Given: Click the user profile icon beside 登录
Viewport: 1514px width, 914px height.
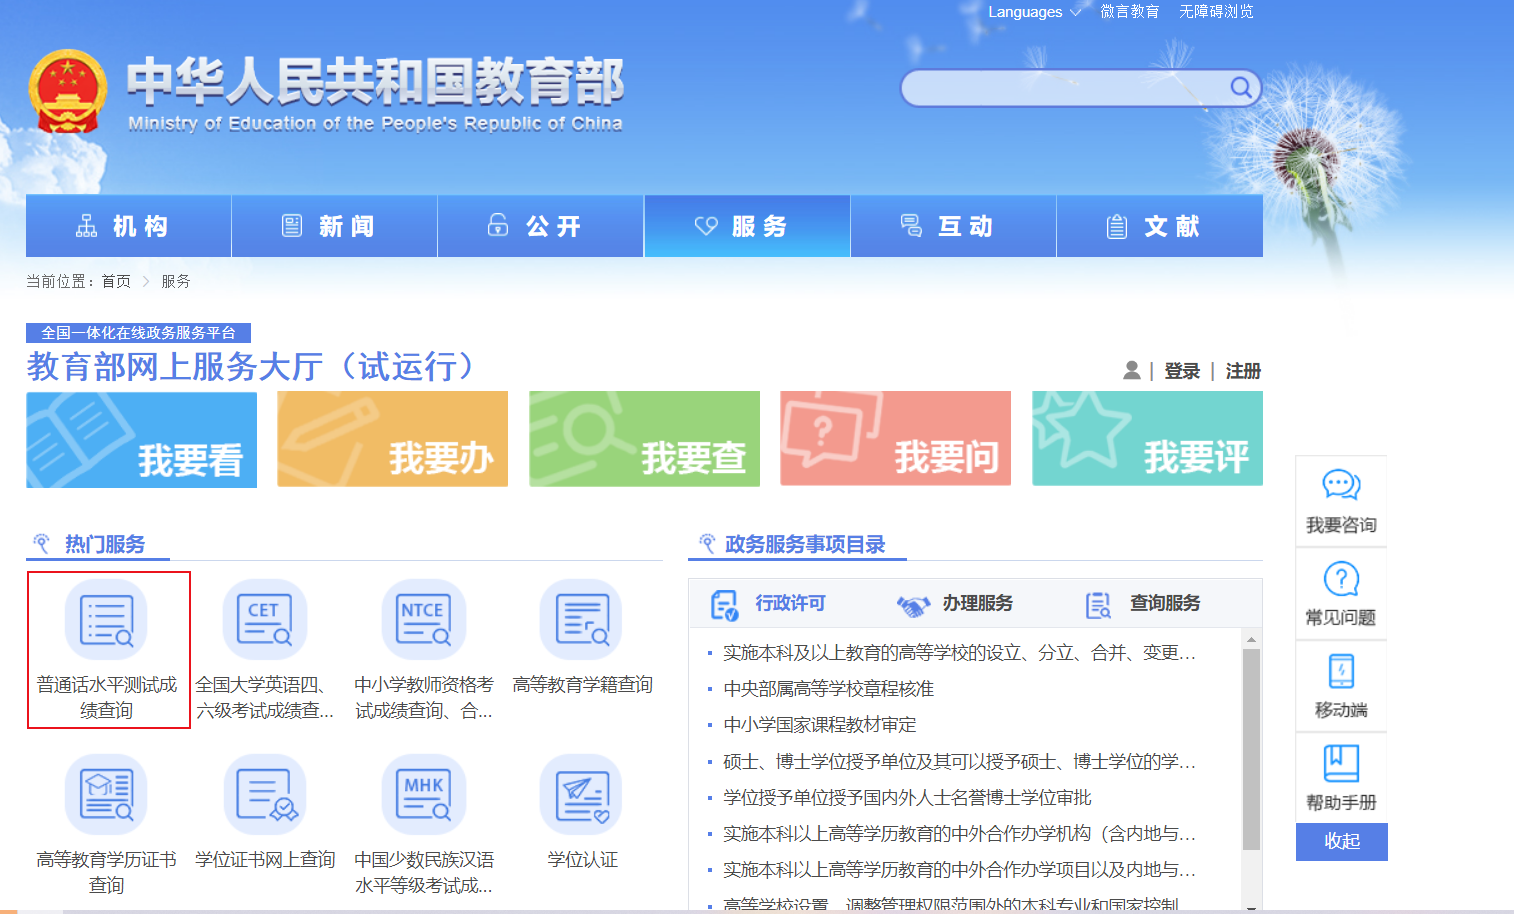Looking at the screenshot, I should click(1132, 370).
